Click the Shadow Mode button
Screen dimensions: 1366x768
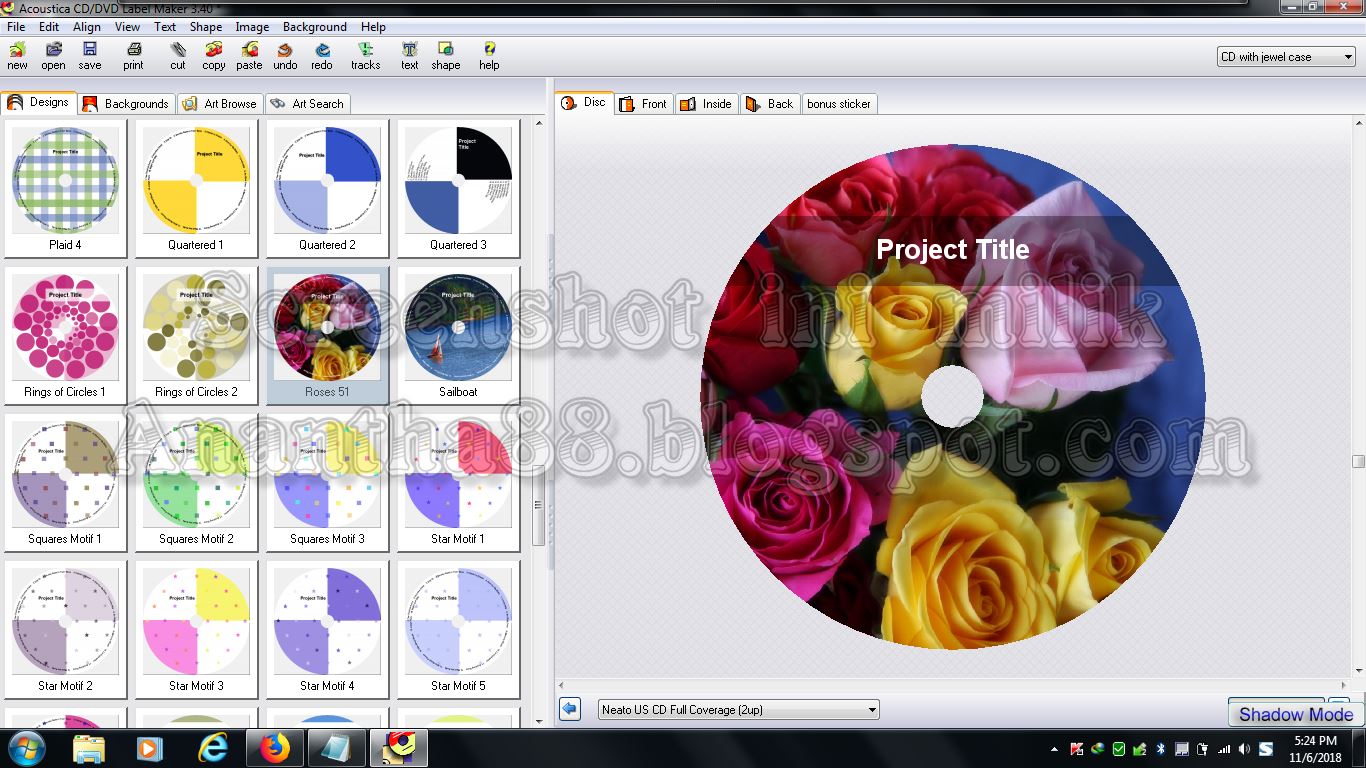[1295, 714]
